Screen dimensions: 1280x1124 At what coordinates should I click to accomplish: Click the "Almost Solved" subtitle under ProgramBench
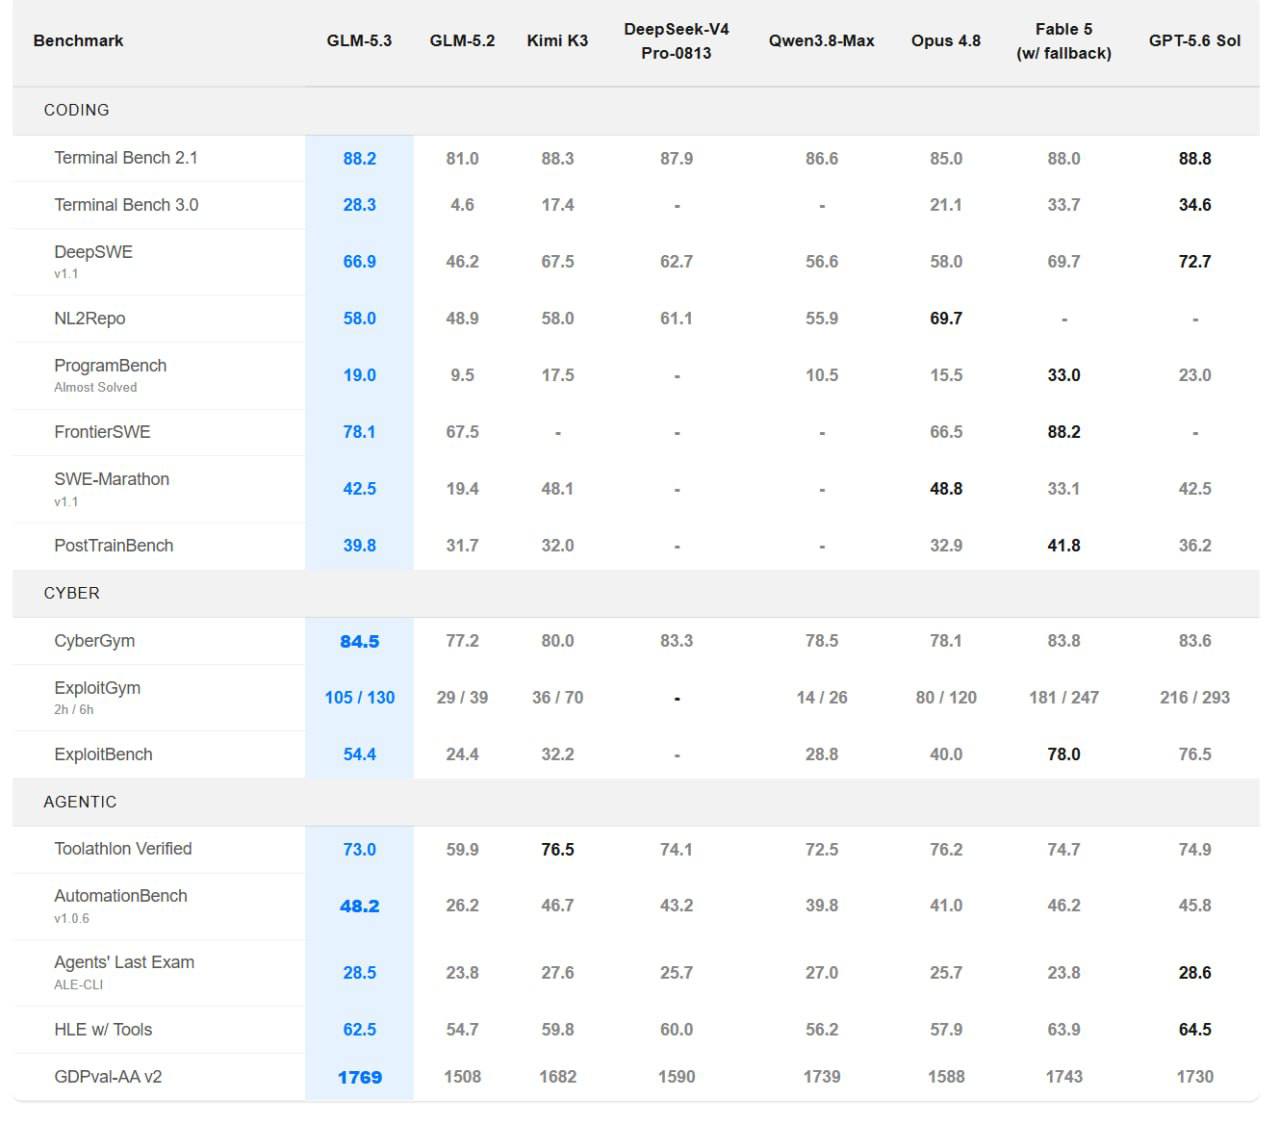pyautogui.click(x=95, y=388)
